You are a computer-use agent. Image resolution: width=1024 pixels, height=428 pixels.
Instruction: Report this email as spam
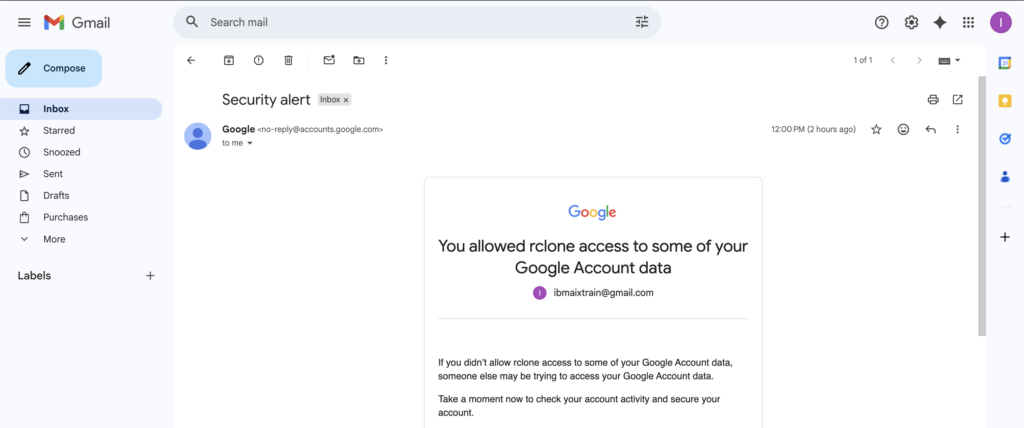[258, 60]
